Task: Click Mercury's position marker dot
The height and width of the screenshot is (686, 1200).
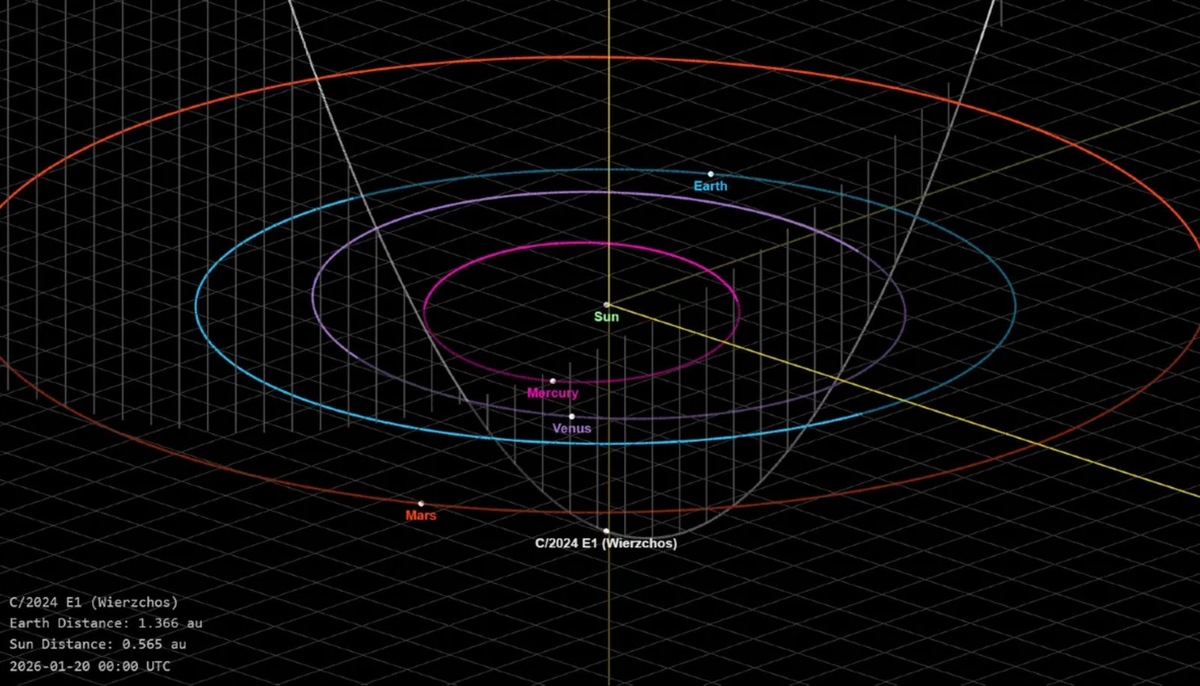Action: click(x=554, y=380)
